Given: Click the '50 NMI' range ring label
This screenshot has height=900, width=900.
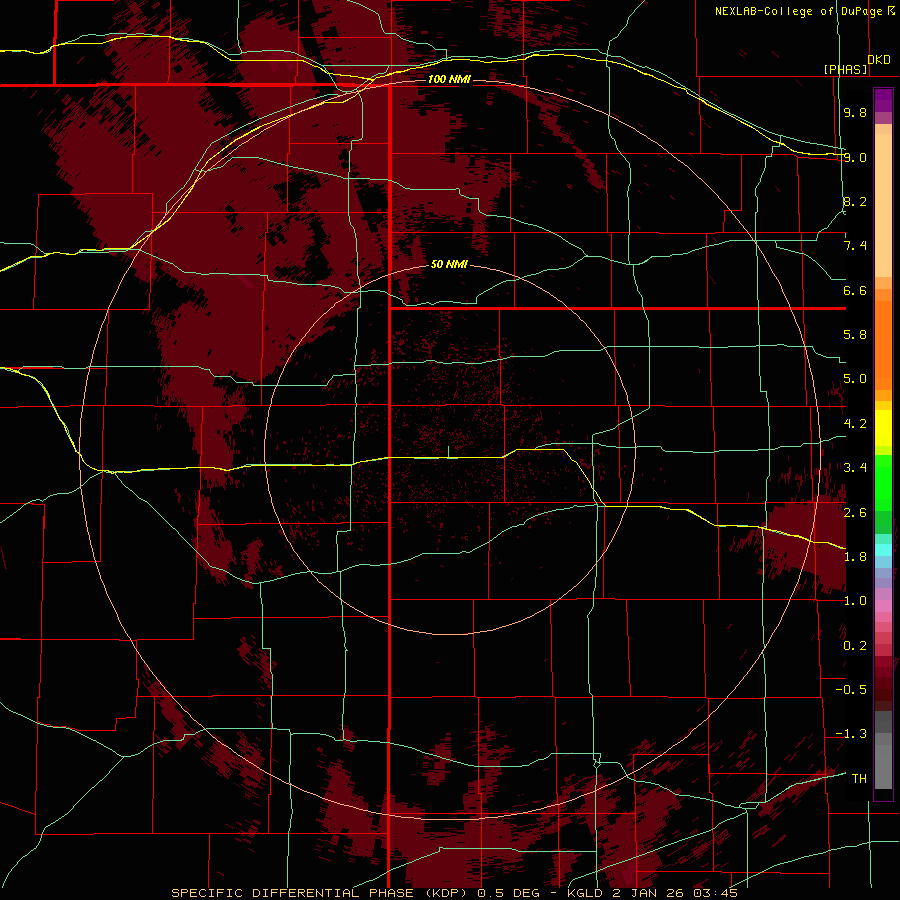Looking at the screenshot, I should coord(449,264).
